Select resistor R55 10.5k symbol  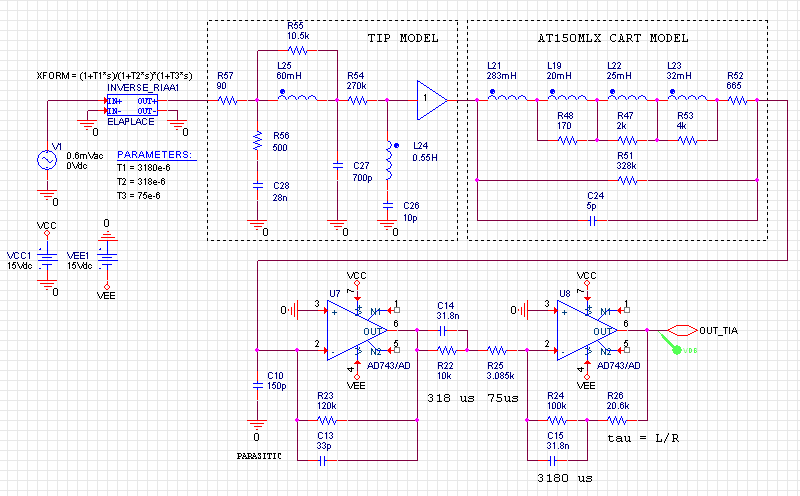click(x=297, y=50)
